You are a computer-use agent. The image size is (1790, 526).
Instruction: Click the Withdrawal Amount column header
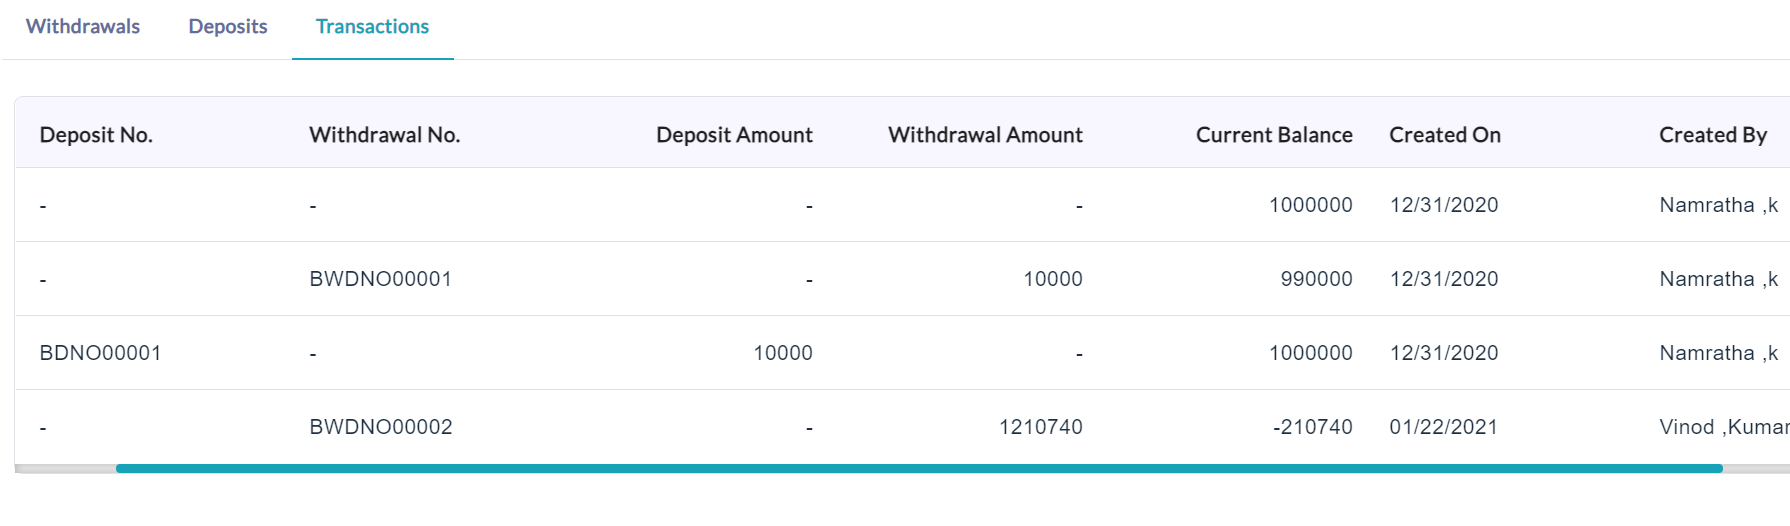(x=985, y=135)
